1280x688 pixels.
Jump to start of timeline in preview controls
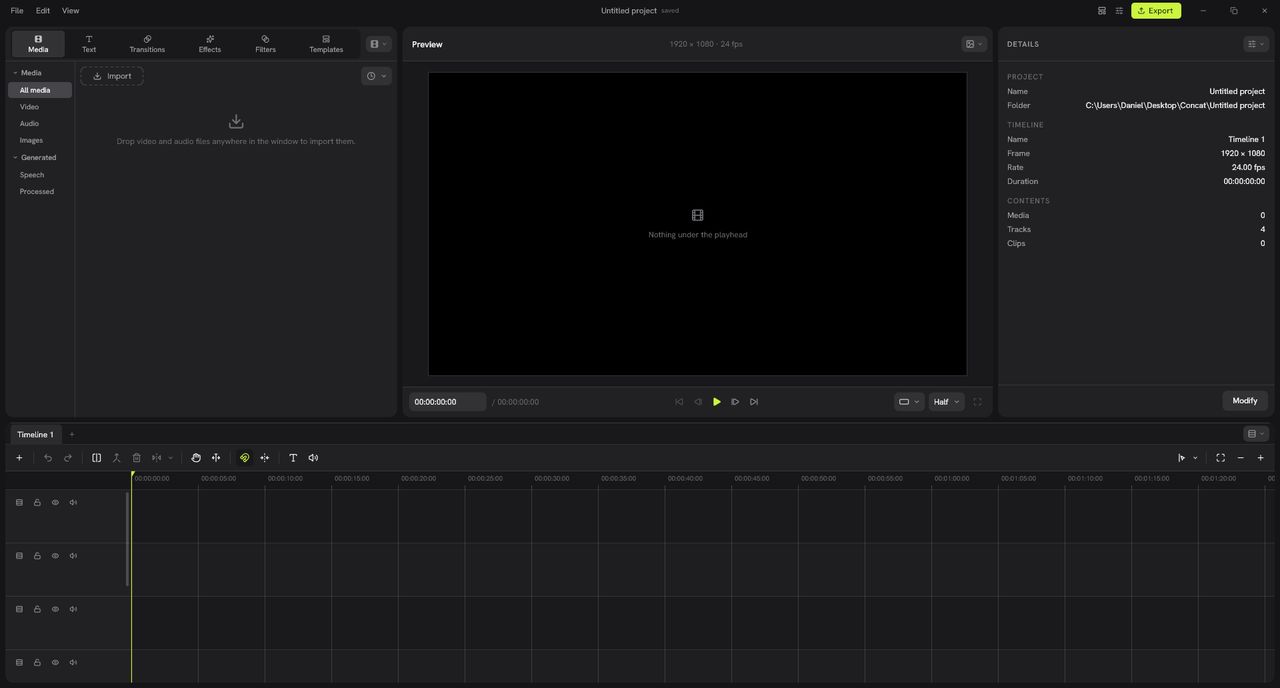(x=679, y=402)
